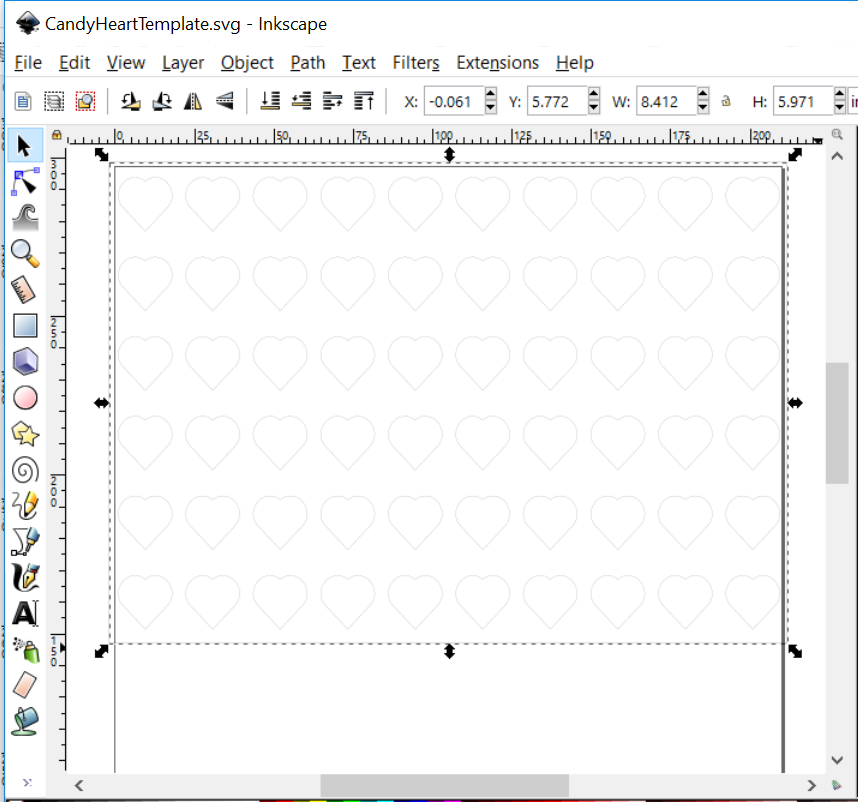Pick the Ellipse tool
Screen dimensions: 858x802
(x=25, y=397)
